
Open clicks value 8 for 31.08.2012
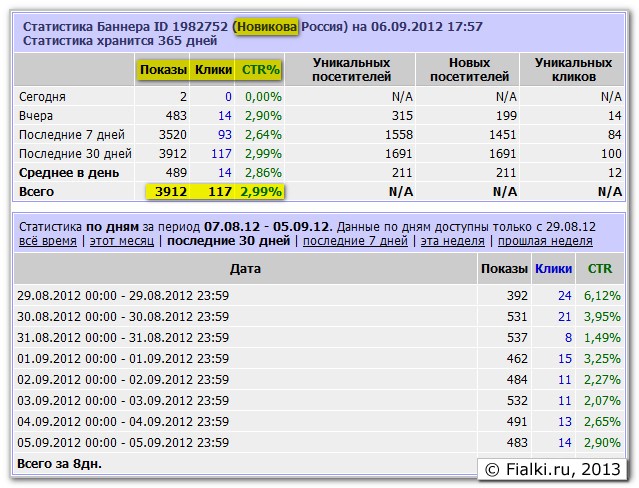(x=568, y=338)
